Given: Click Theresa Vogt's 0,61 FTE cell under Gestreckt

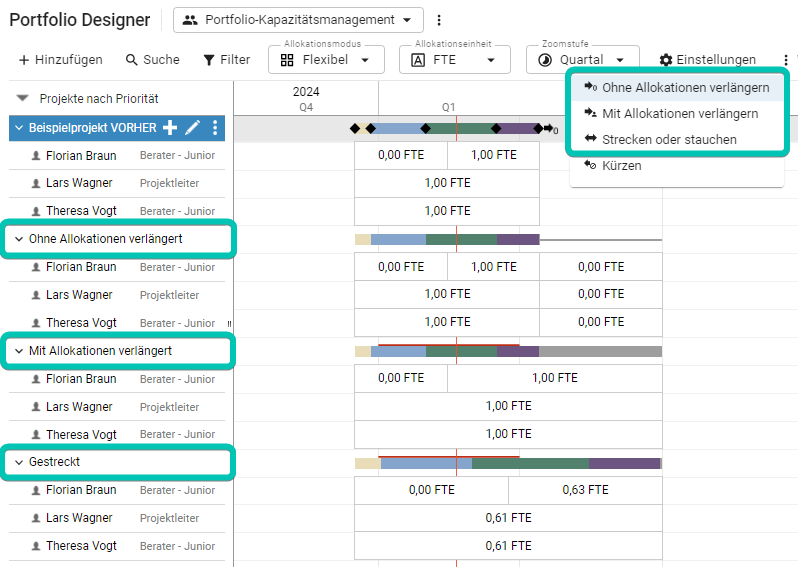Looking at the screenshot, I should tap(508, 546).
